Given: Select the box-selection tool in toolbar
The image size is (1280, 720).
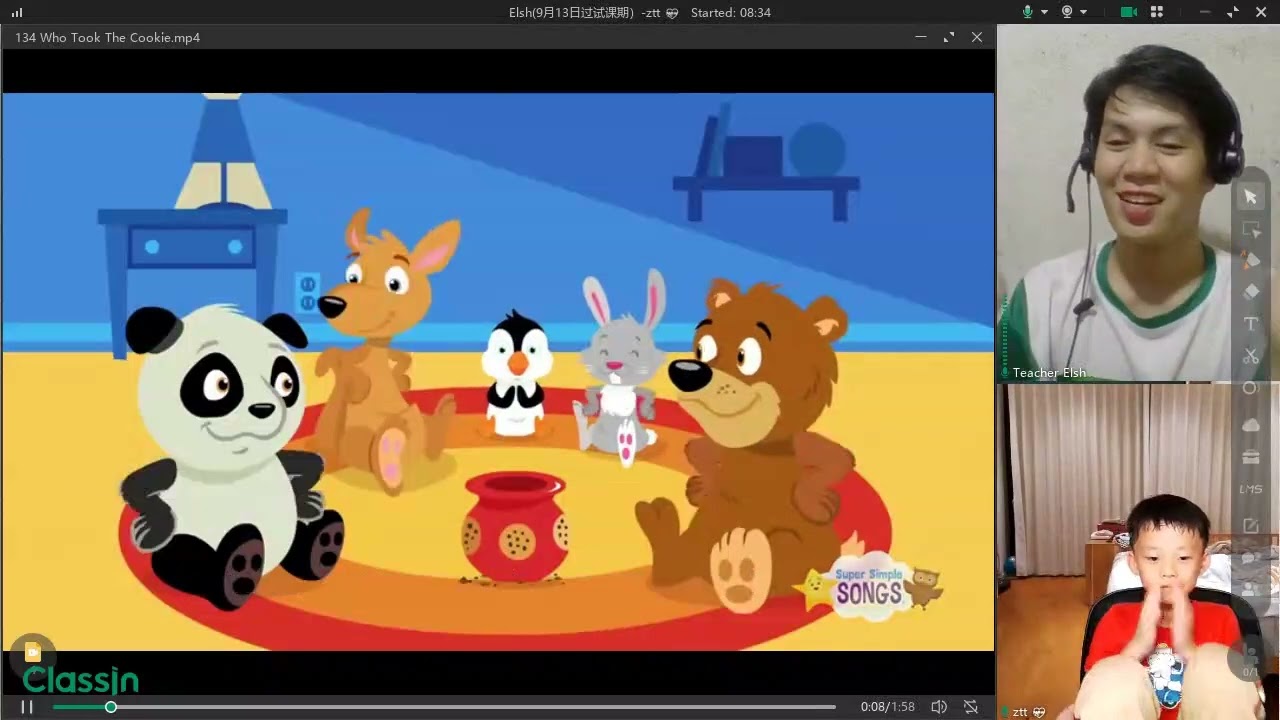Looking at the screenshot, I should 1250,230.
